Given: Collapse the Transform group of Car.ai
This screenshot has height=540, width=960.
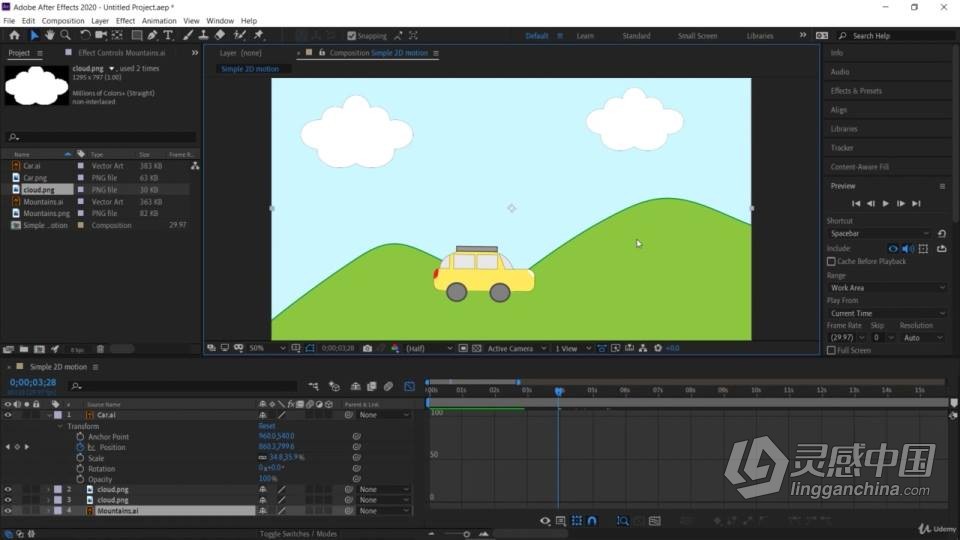Looking at the screenshot, I should point(60,426).
